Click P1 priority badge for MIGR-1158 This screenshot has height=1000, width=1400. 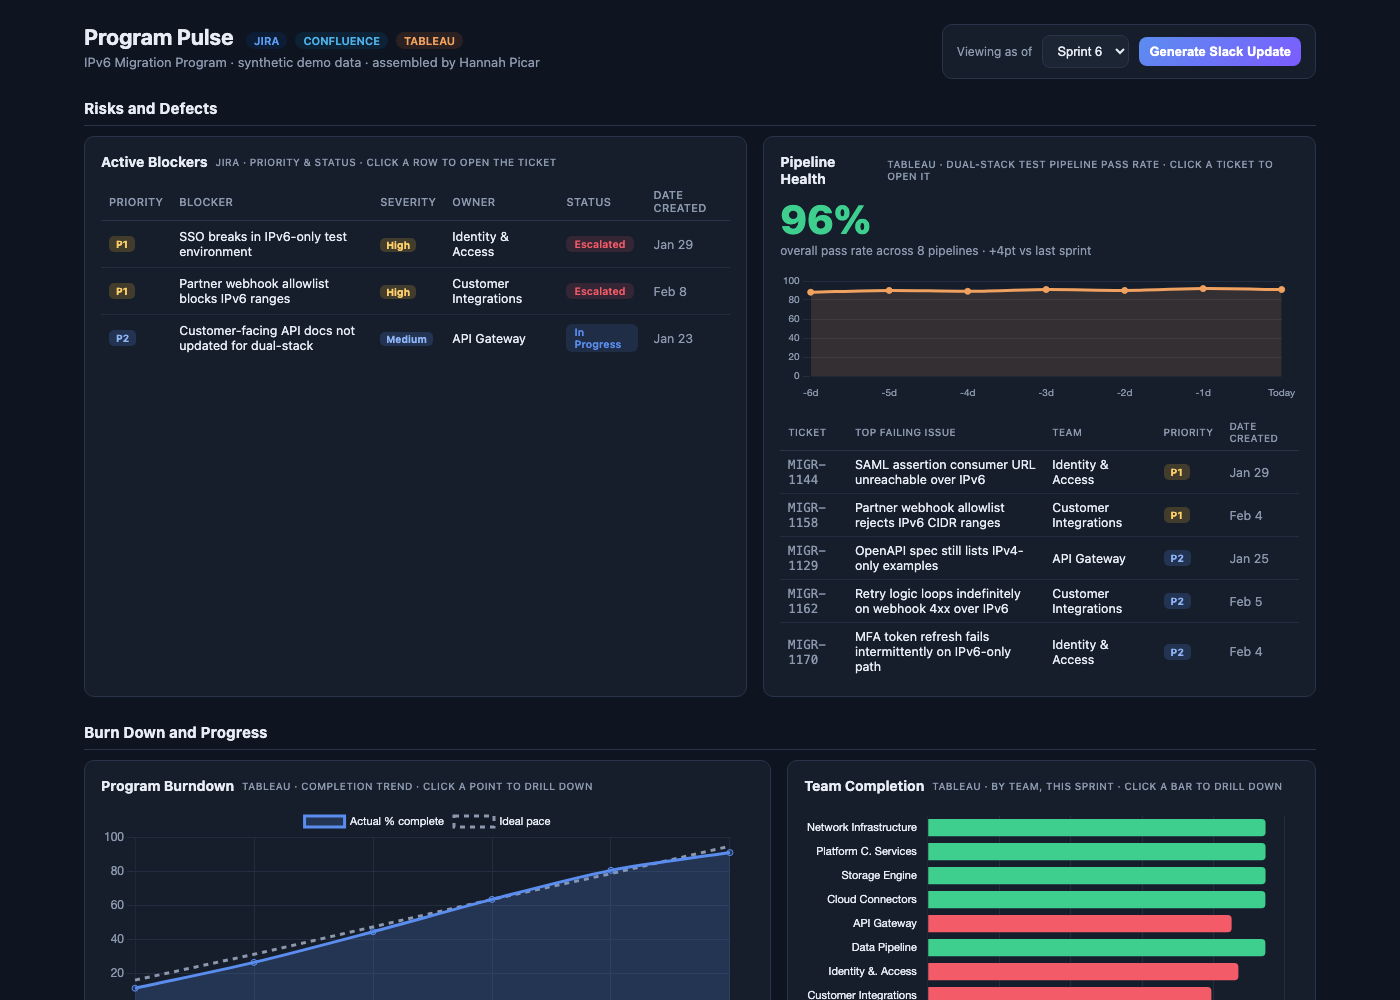pos(1176,515)
